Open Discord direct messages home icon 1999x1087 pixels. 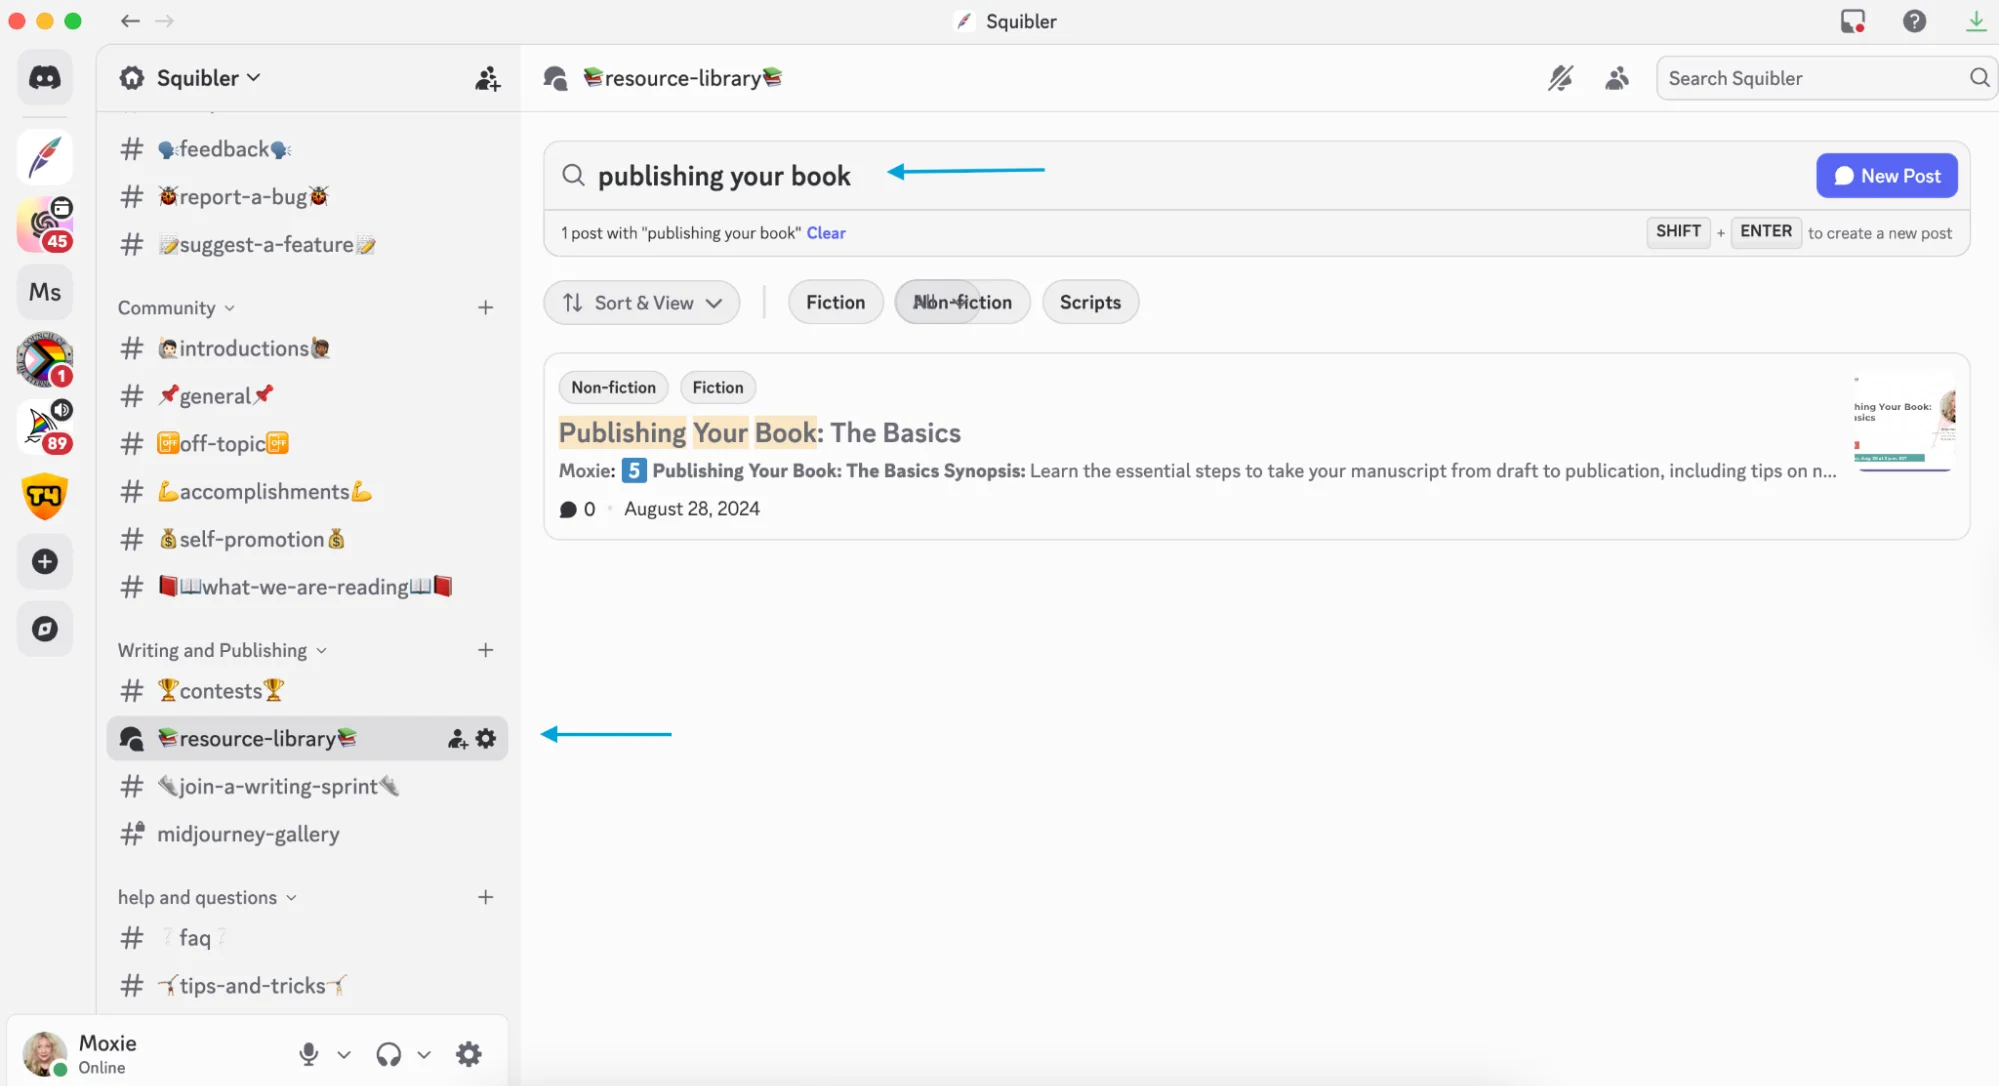point(45,78)
